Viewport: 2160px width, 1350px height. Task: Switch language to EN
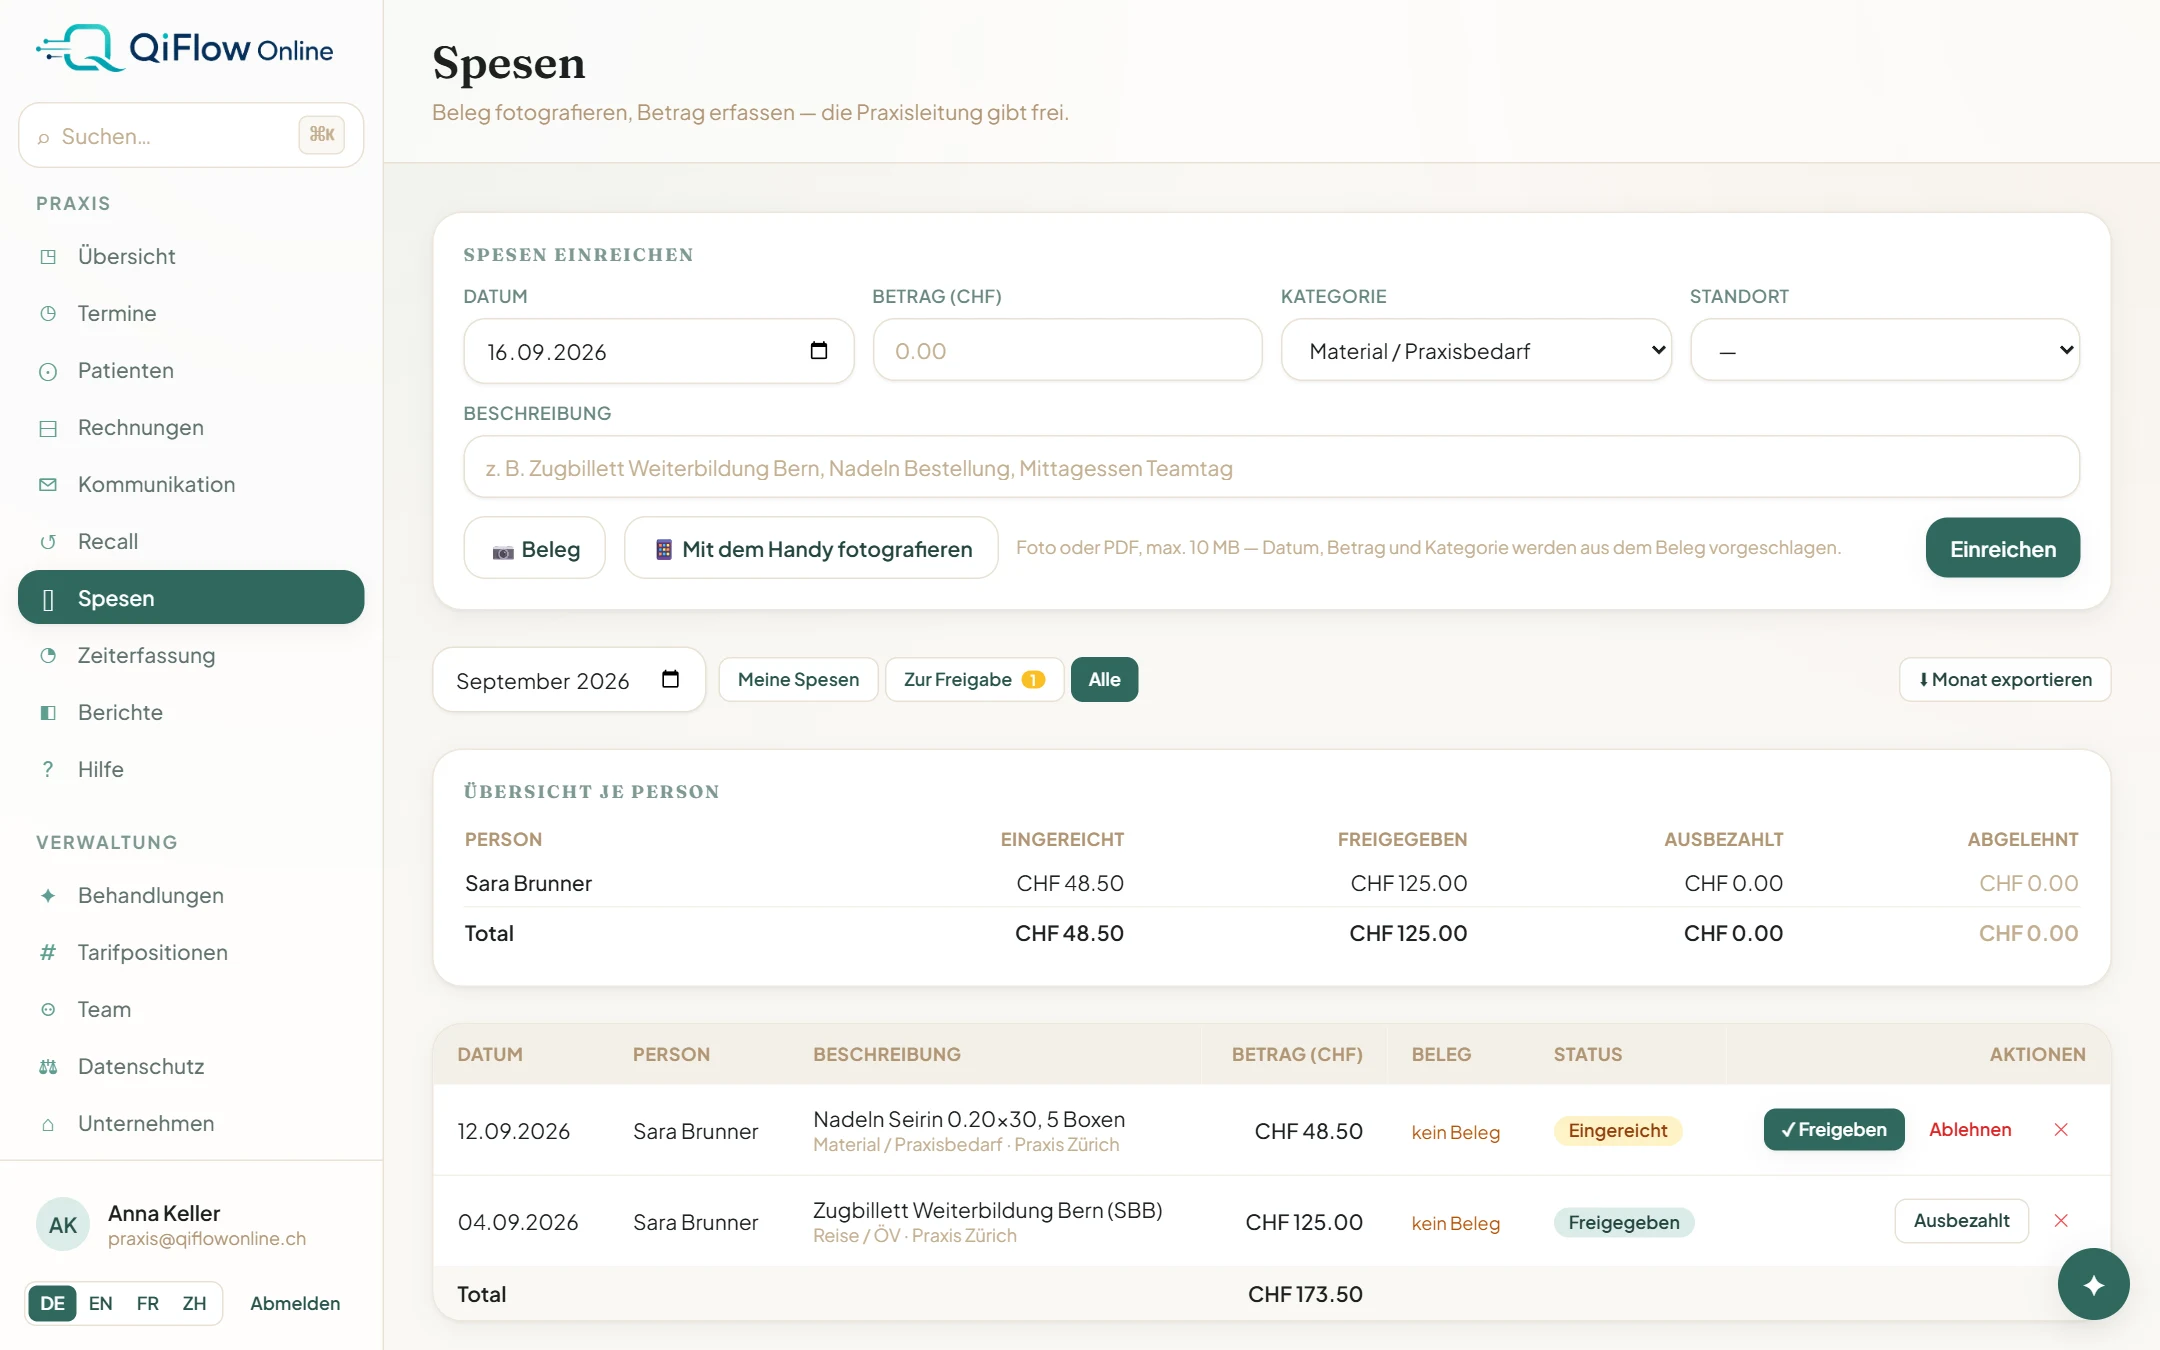click(100, 1303)
